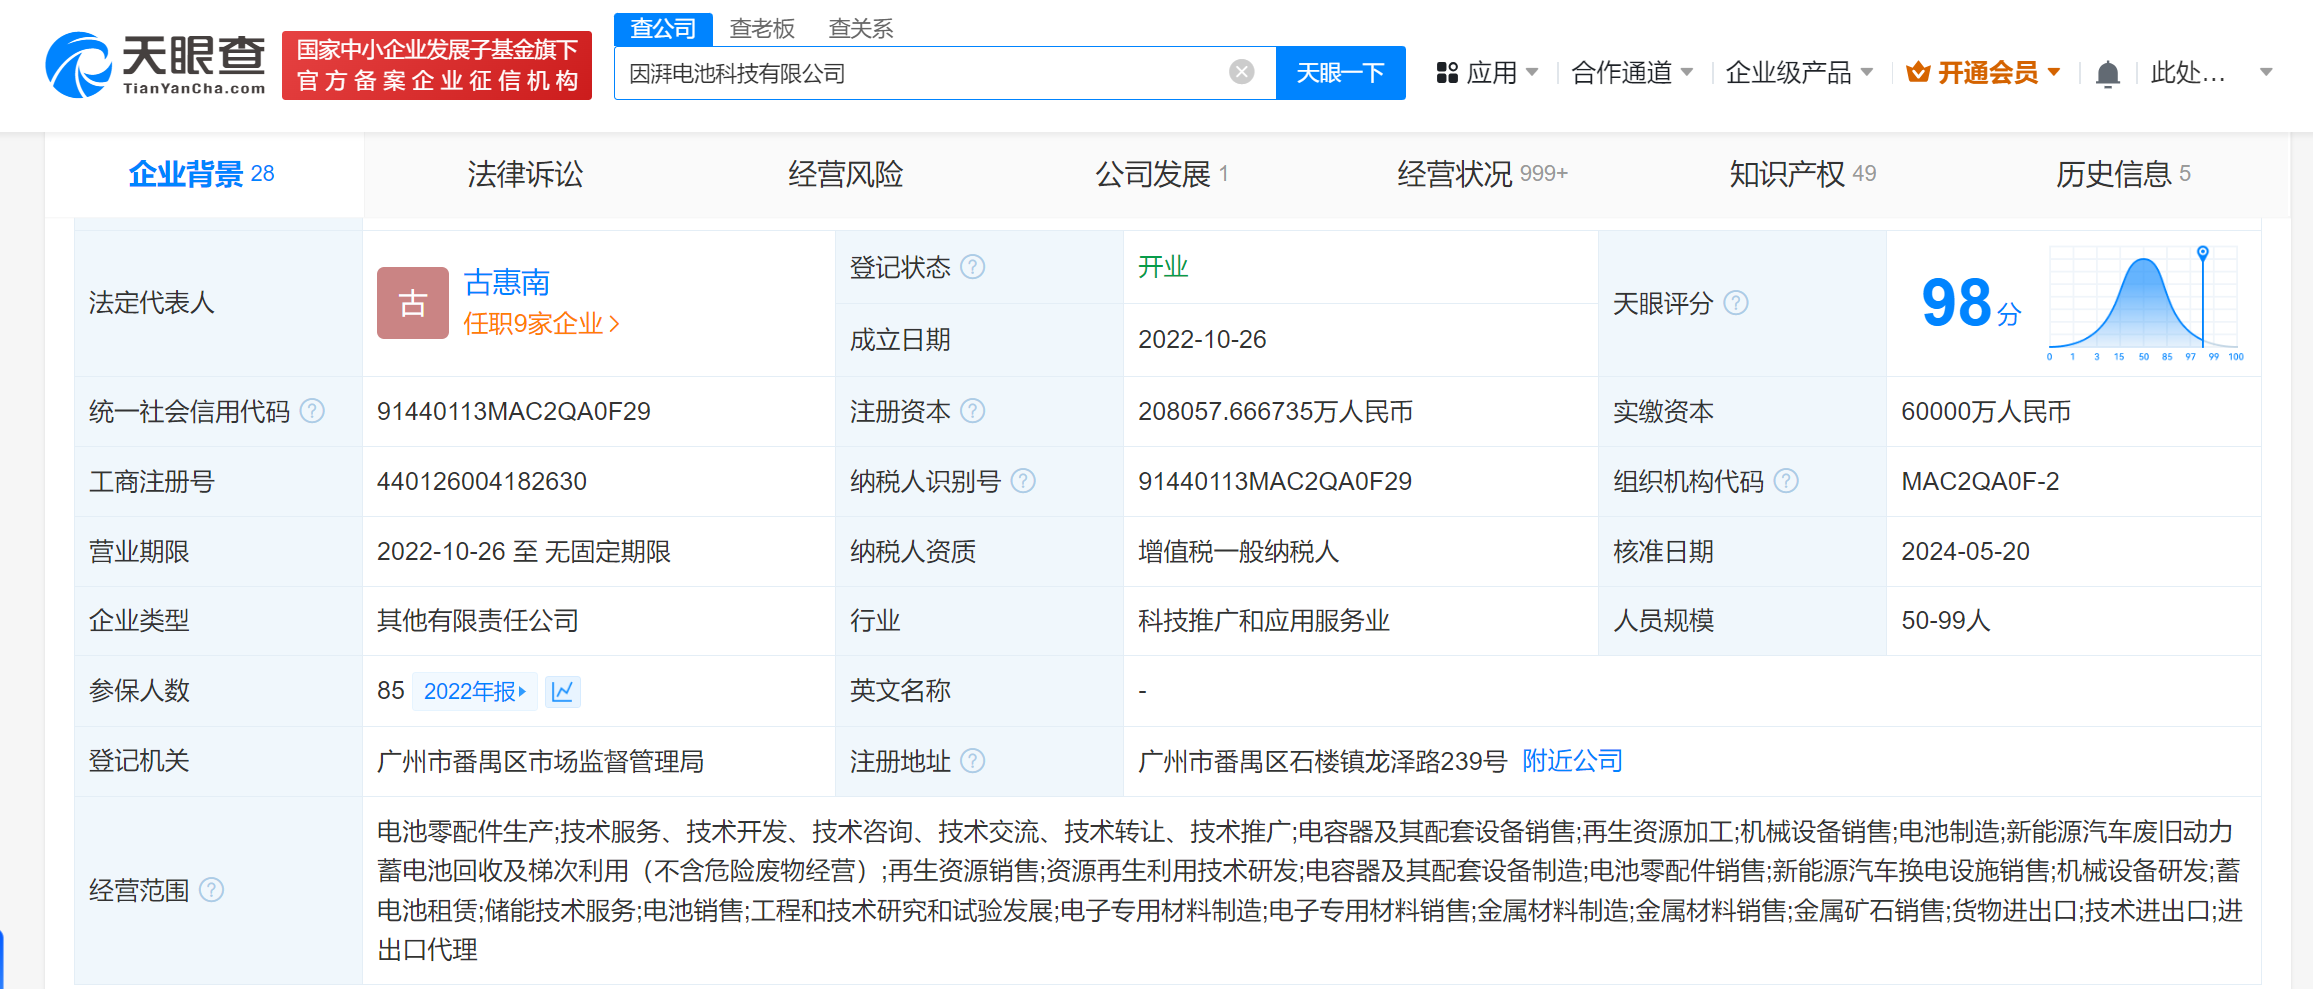Click help icon beside 天眼评分
This screenshot has height=989, width=2313.
click(x=1736, y=303)
